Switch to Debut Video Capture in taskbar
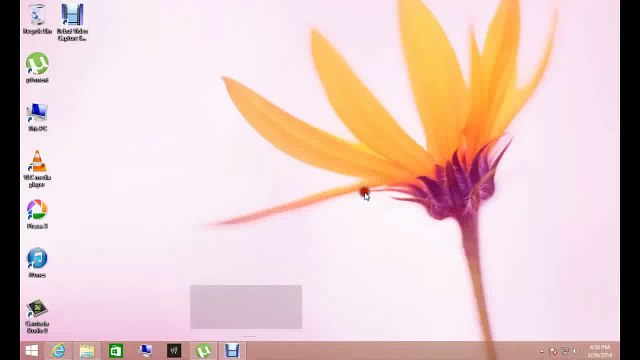This screenshot has height=360, width=640. coord(232,351)
